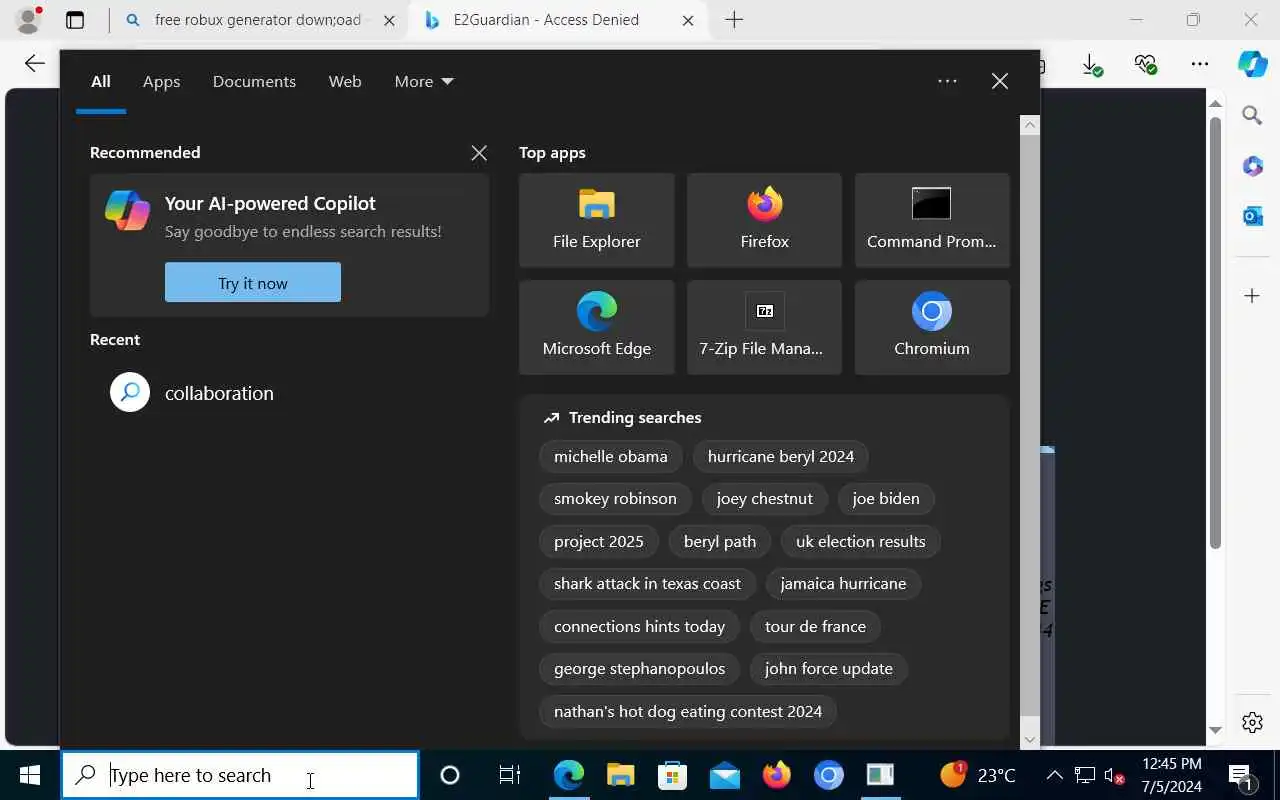The width and height of the screenshot is (1280, 800).
Task: Choose uk election results trending chip
Action: click(x=861, y=541)
